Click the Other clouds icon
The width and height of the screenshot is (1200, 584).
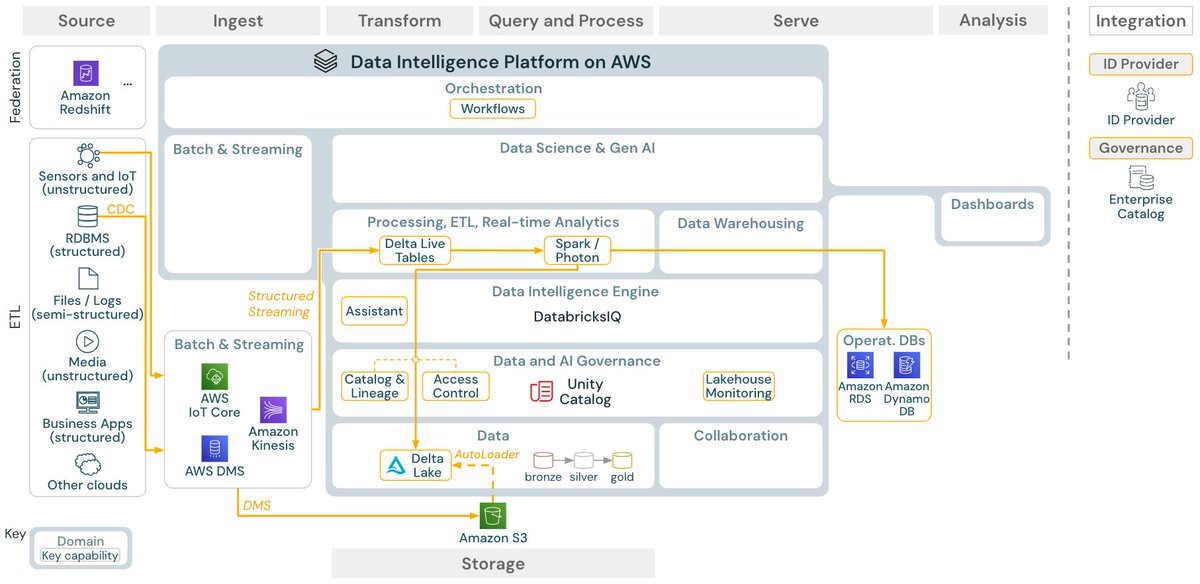[x=87, y=464]
